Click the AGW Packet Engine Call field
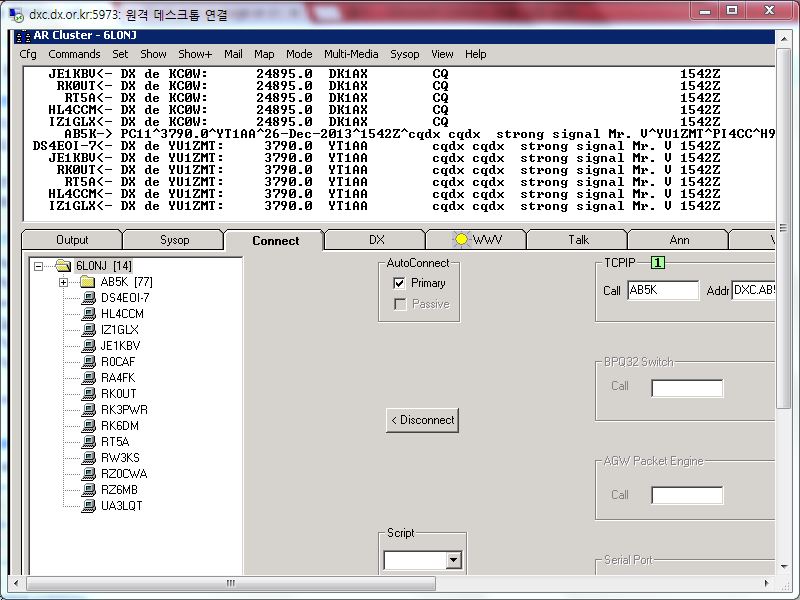 (x=687, y=495)
